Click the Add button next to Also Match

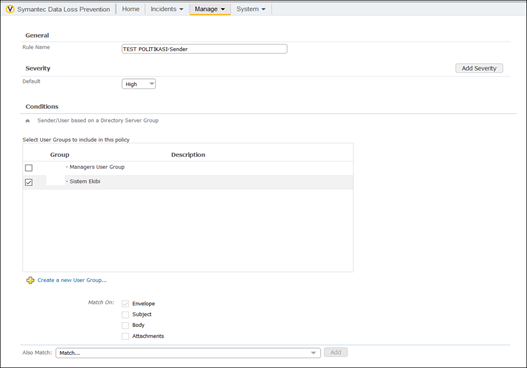coord(336,352)
